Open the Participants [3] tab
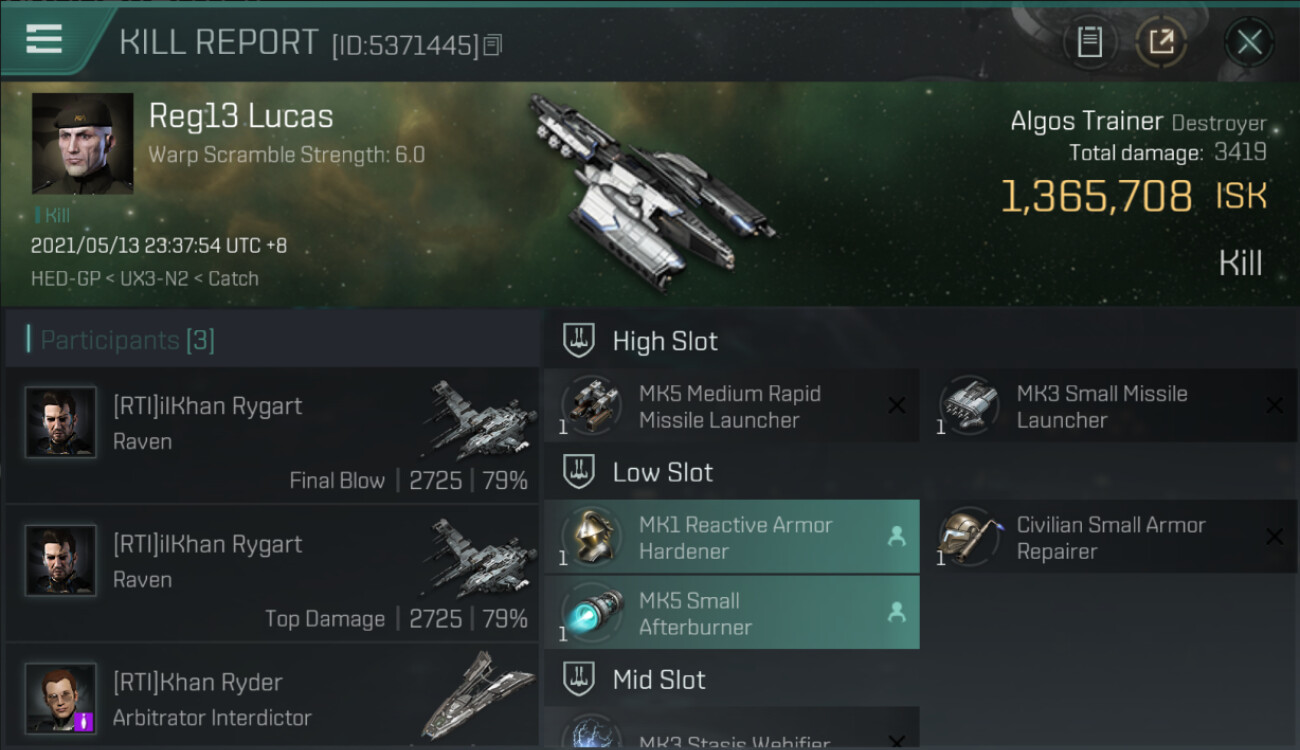This screenshot has height=750, width=1300. [x=127, y=340]
